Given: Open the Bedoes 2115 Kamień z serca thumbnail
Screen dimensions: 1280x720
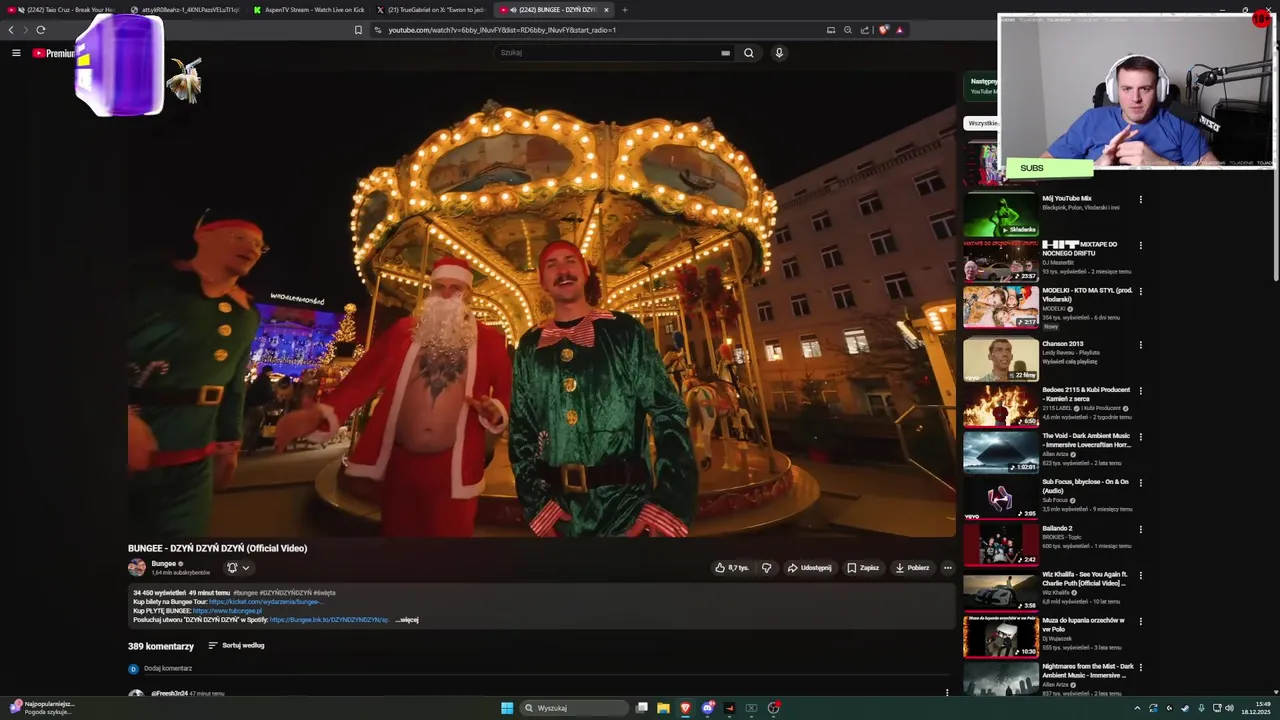Looking at the screenshot, I should click(x=1001, y=405).
